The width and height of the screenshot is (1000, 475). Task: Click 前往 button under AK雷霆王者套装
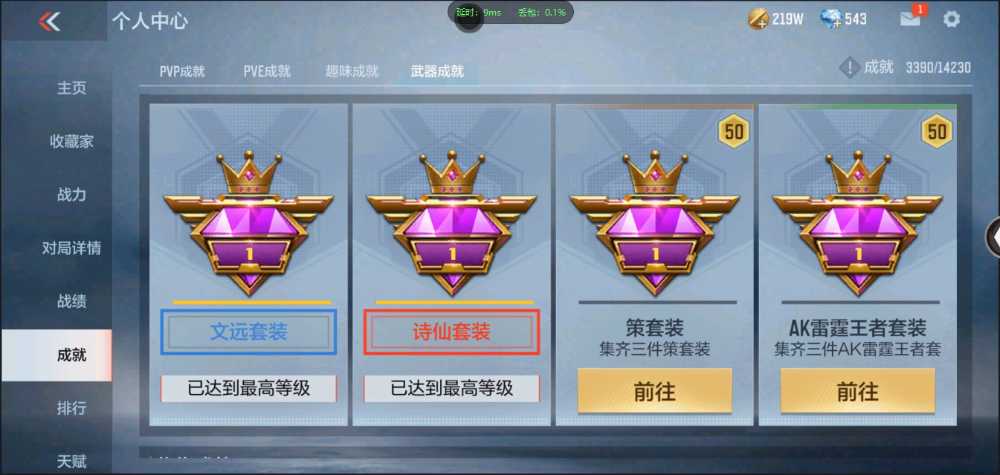(858, 391)
